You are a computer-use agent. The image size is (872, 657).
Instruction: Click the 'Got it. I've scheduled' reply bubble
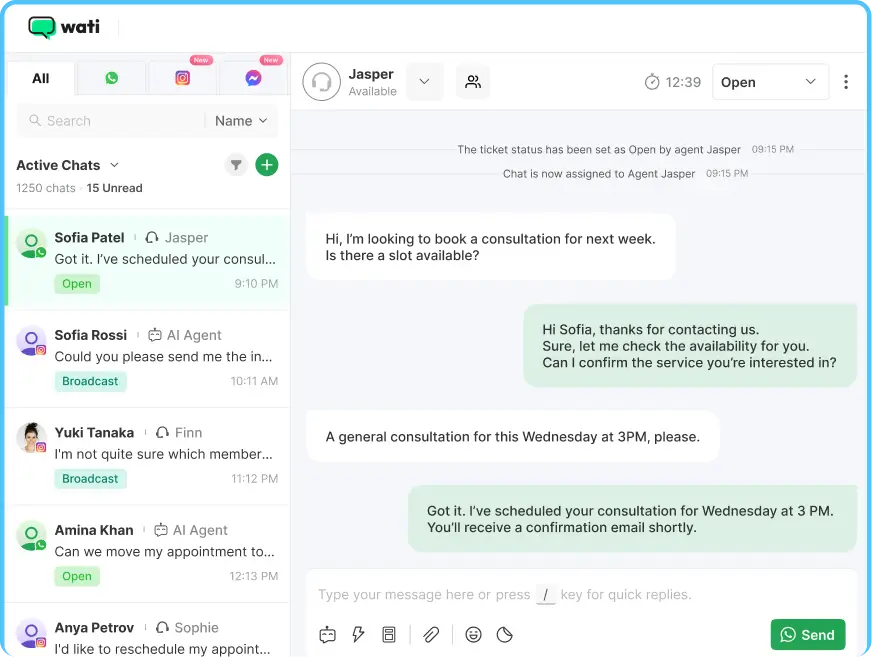[x=632, y=519]
